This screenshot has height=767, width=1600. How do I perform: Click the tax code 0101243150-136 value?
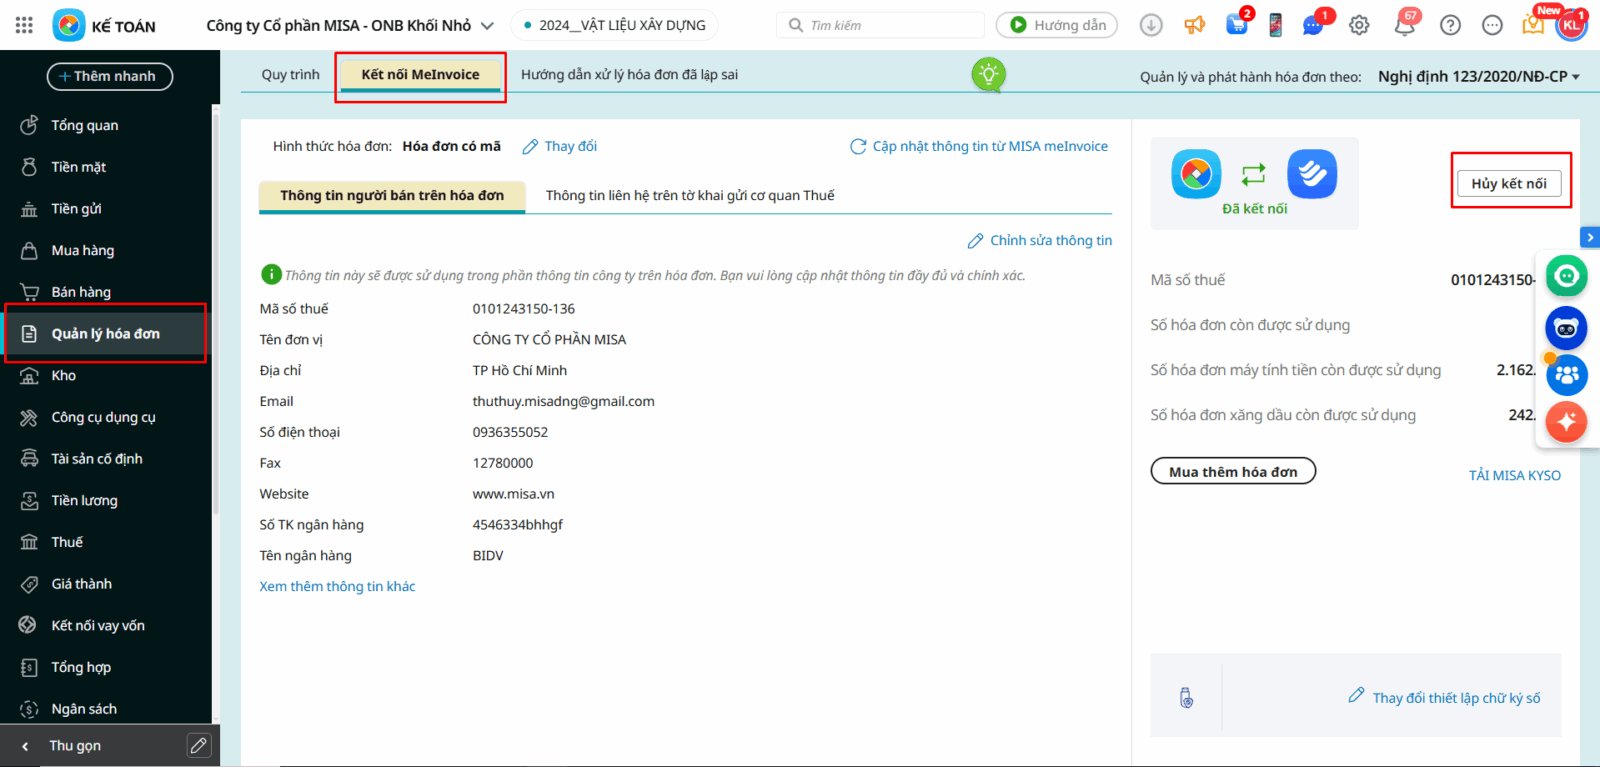coord(524,309)
